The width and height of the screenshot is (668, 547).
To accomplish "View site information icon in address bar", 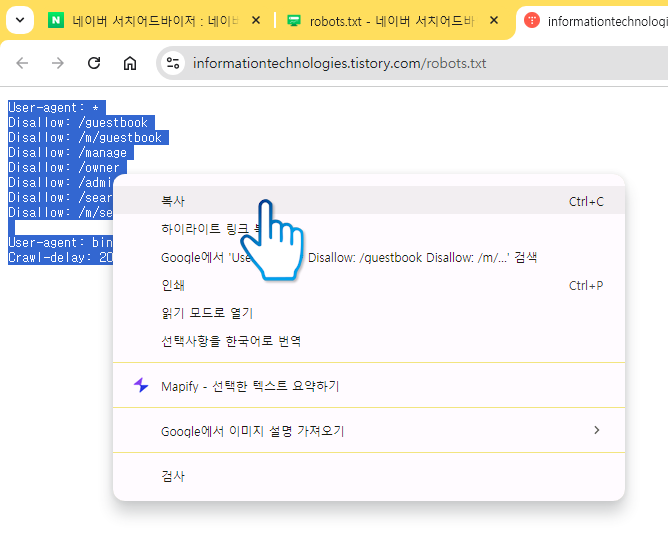I will 173,63.
